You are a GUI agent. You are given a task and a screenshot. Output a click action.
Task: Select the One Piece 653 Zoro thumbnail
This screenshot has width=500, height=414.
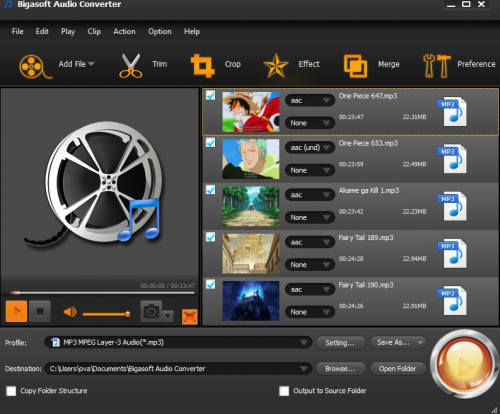tap(251, 159)
